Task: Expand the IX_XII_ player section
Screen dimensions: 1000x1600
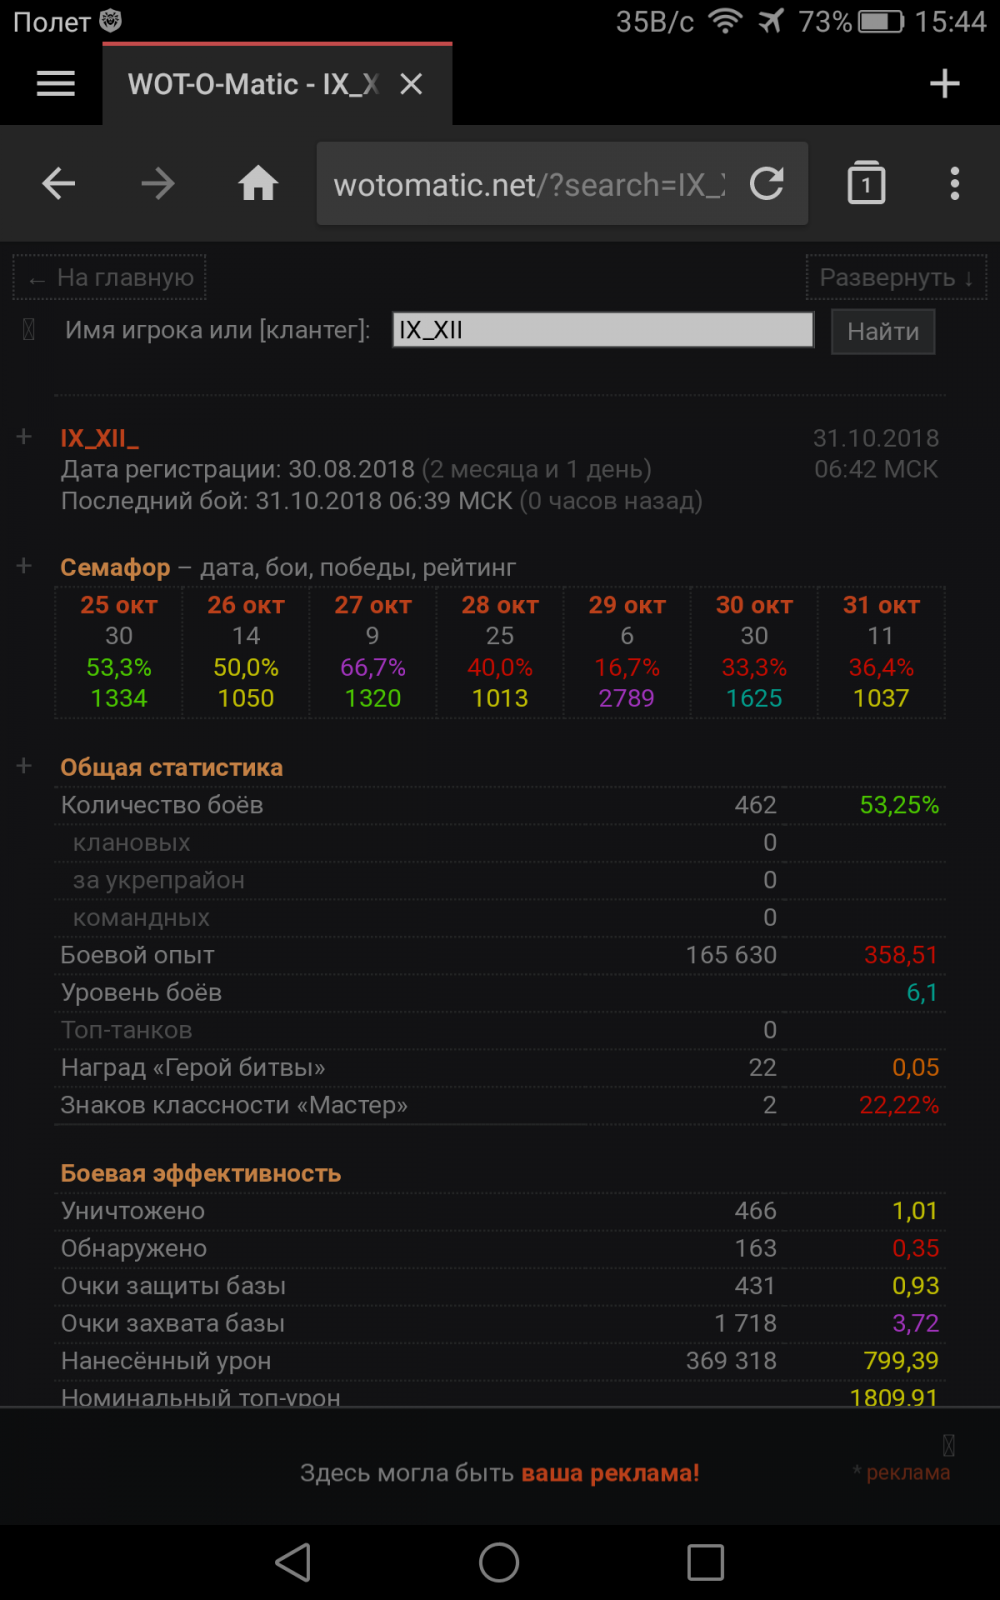Action: pyautogui.click(x=24, y=437)
